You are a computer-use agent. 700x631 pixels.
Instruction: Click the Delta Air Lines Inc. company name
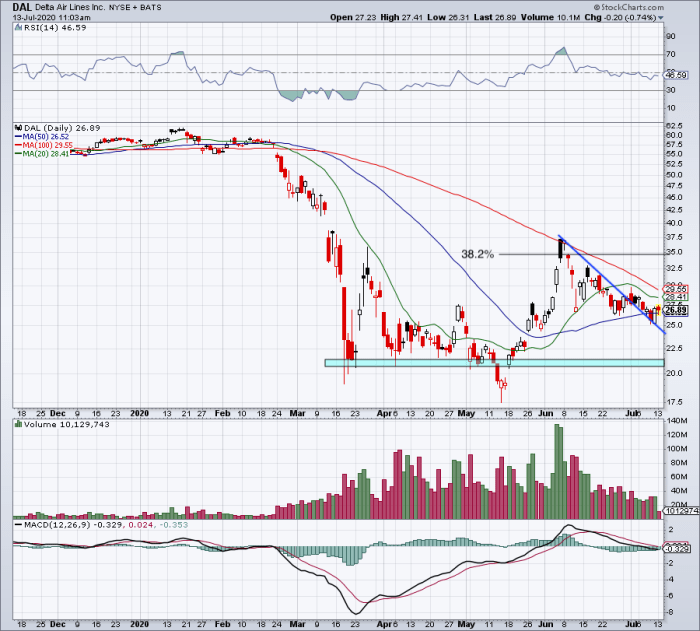point(69,8)
